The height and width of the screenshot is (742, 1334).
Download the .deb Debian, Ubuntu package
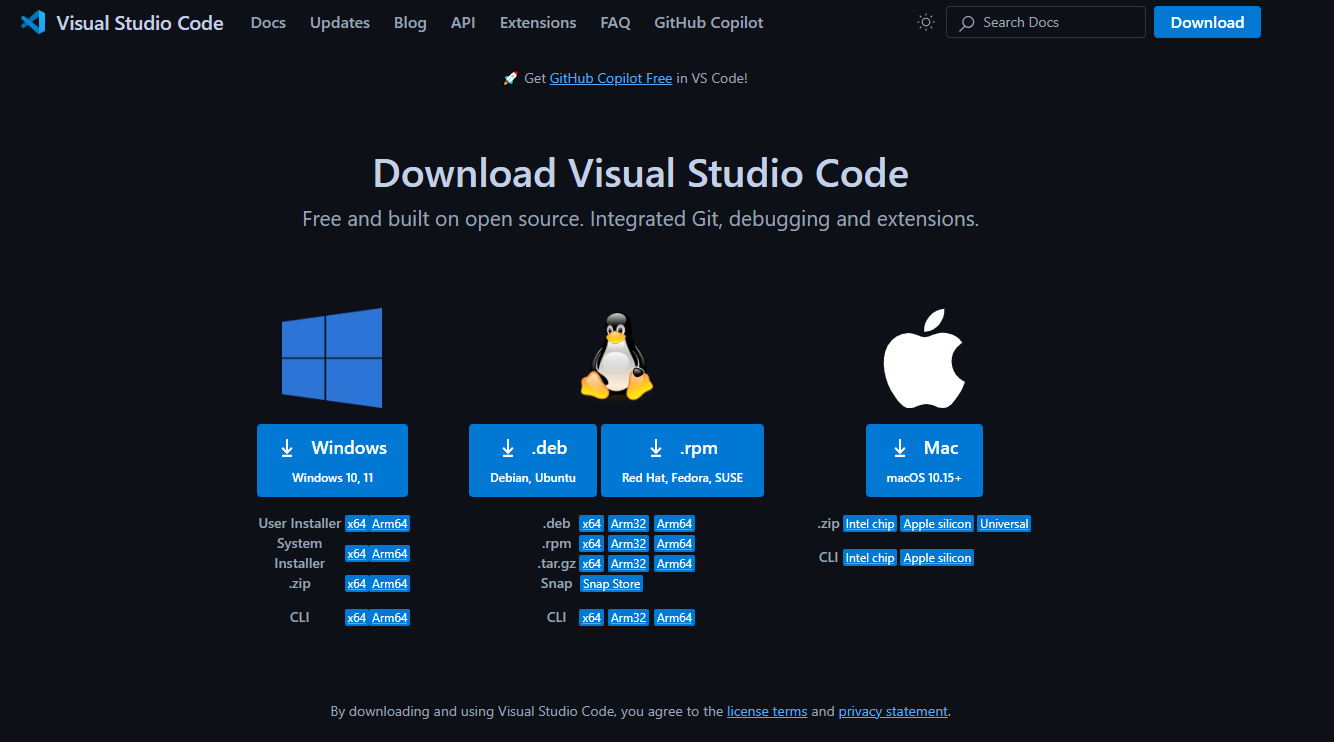tap(533, 460)
